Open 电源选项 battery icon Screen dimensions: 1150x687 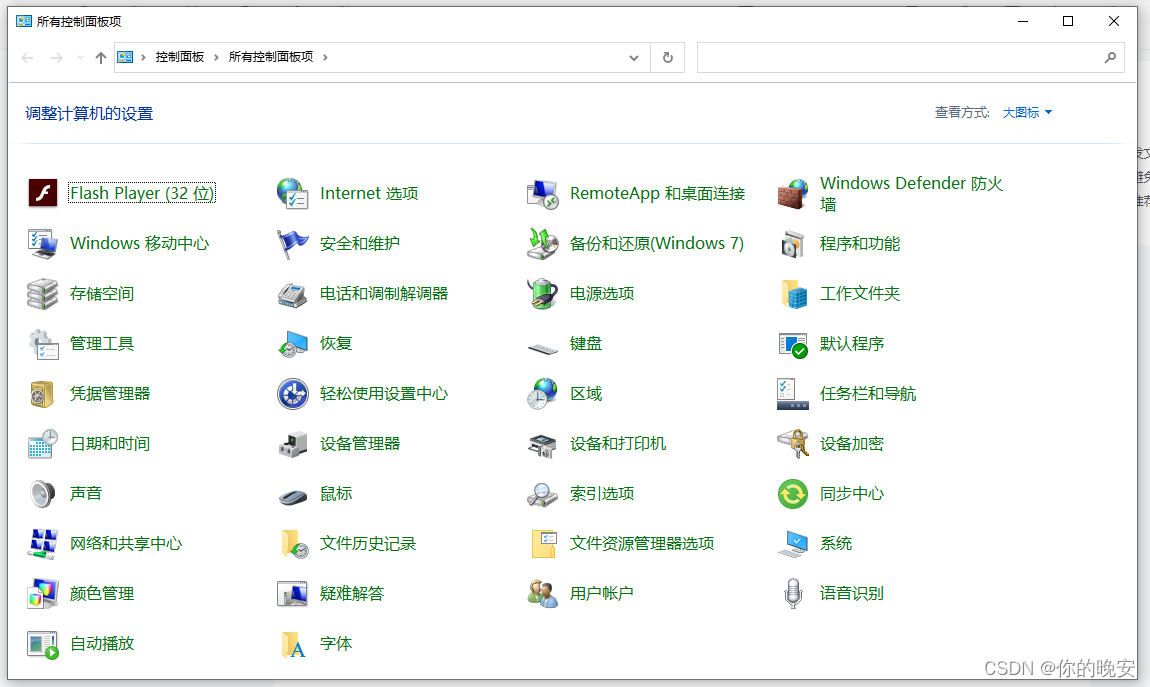click(x=543, y=293)
